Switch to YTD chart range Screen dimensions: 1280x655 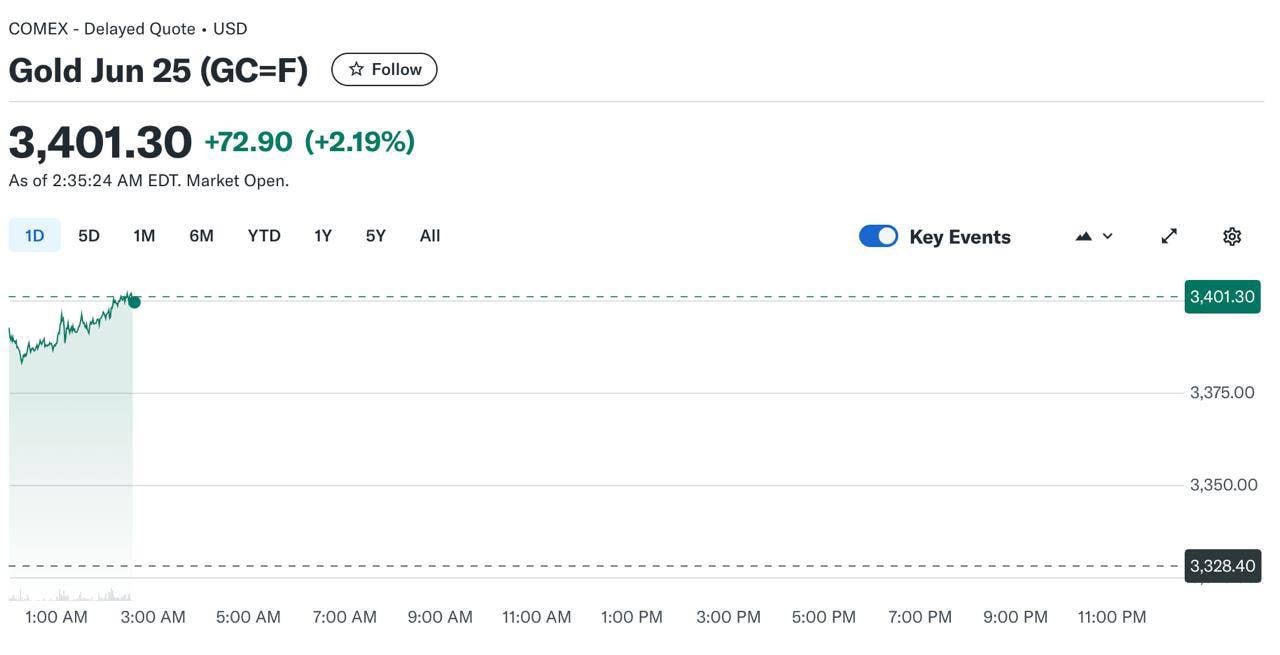tap(264, 236)
